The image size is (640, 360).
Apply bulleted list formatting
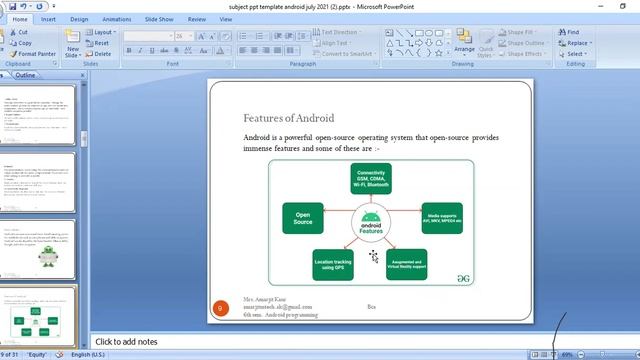243,36
